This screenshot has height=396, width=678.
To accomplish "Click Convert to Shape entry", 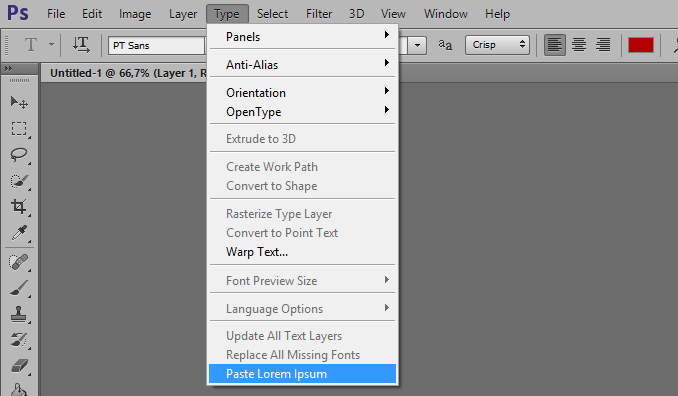I will click(x=303, y=186).
